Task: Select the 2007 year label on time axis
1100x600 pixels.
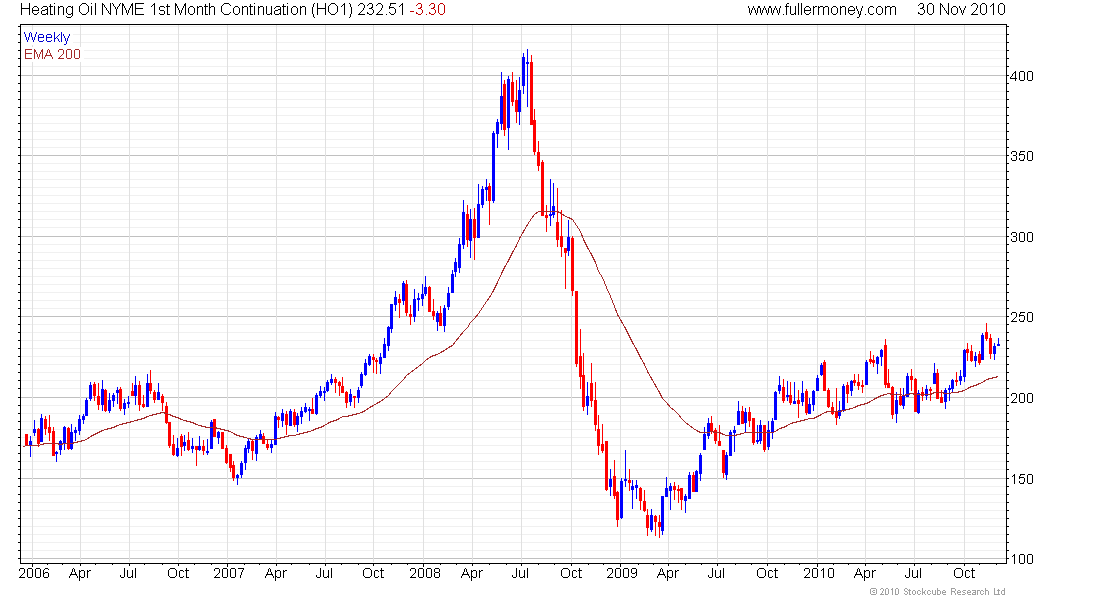Action: tap(229, 573)
